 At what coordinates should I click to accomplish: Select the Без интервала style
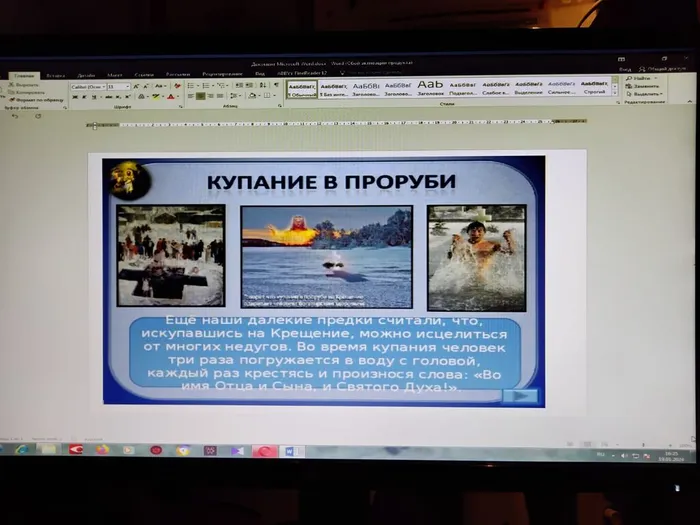333,89
